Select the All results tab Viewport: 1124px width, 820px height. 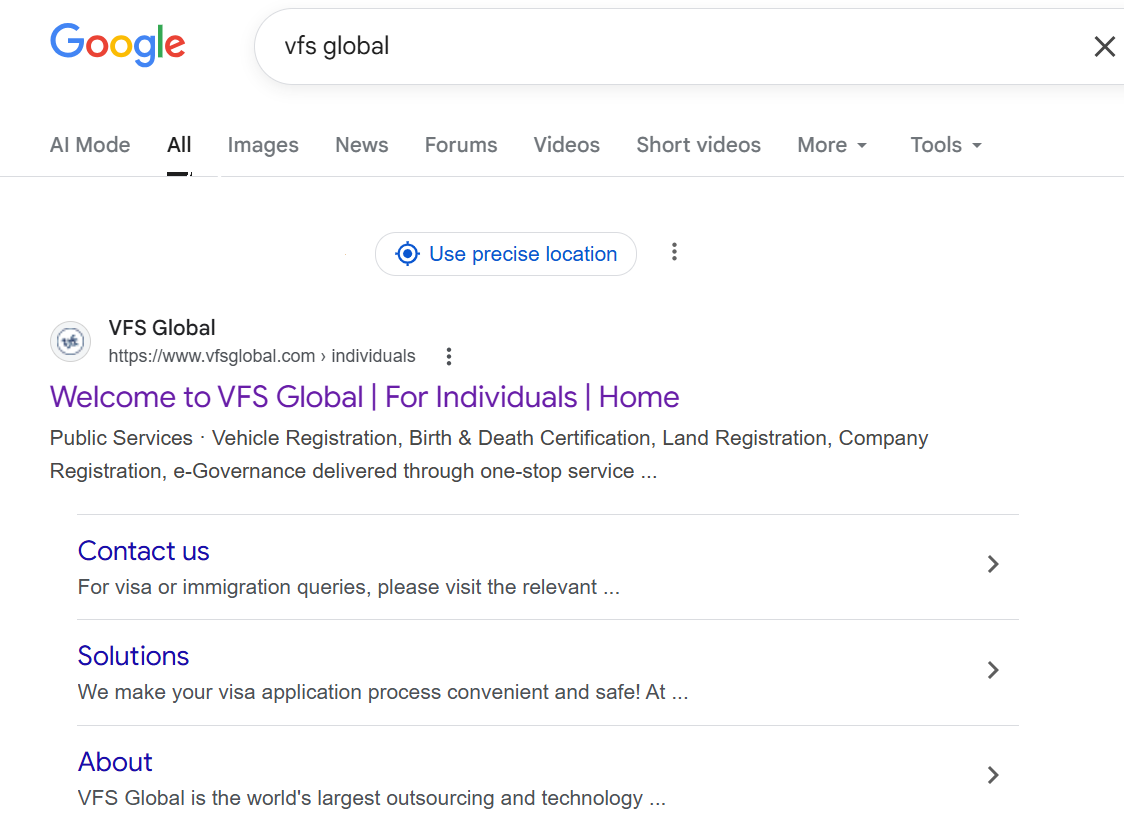pos(179,145)
